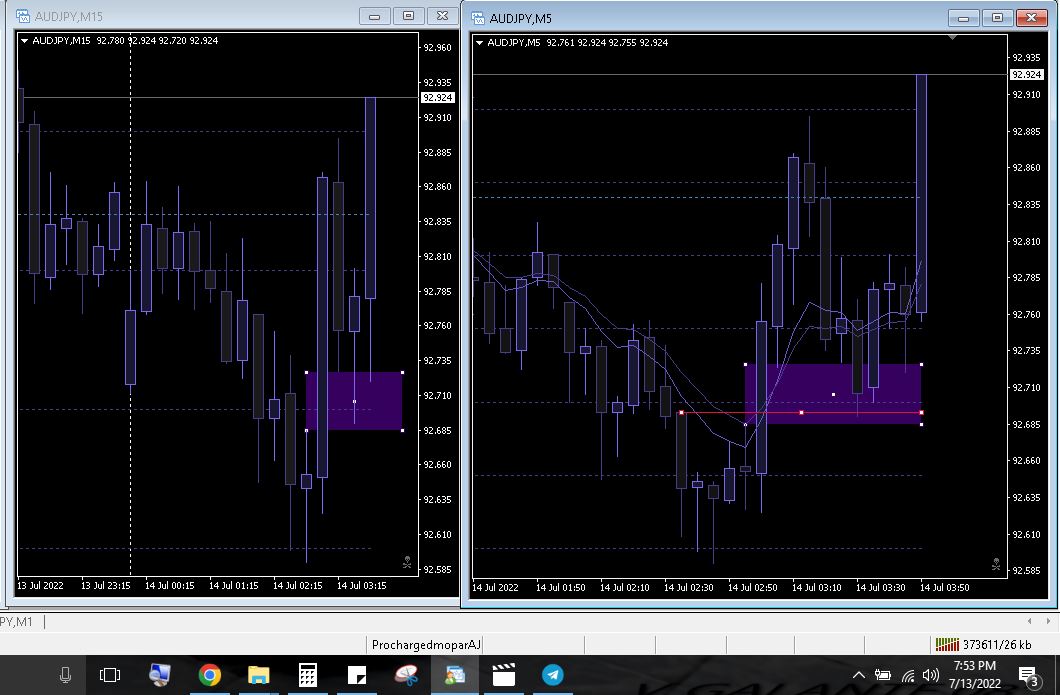
Task: Click the Movies clapperboard taskbar icon
Action: 503,675
